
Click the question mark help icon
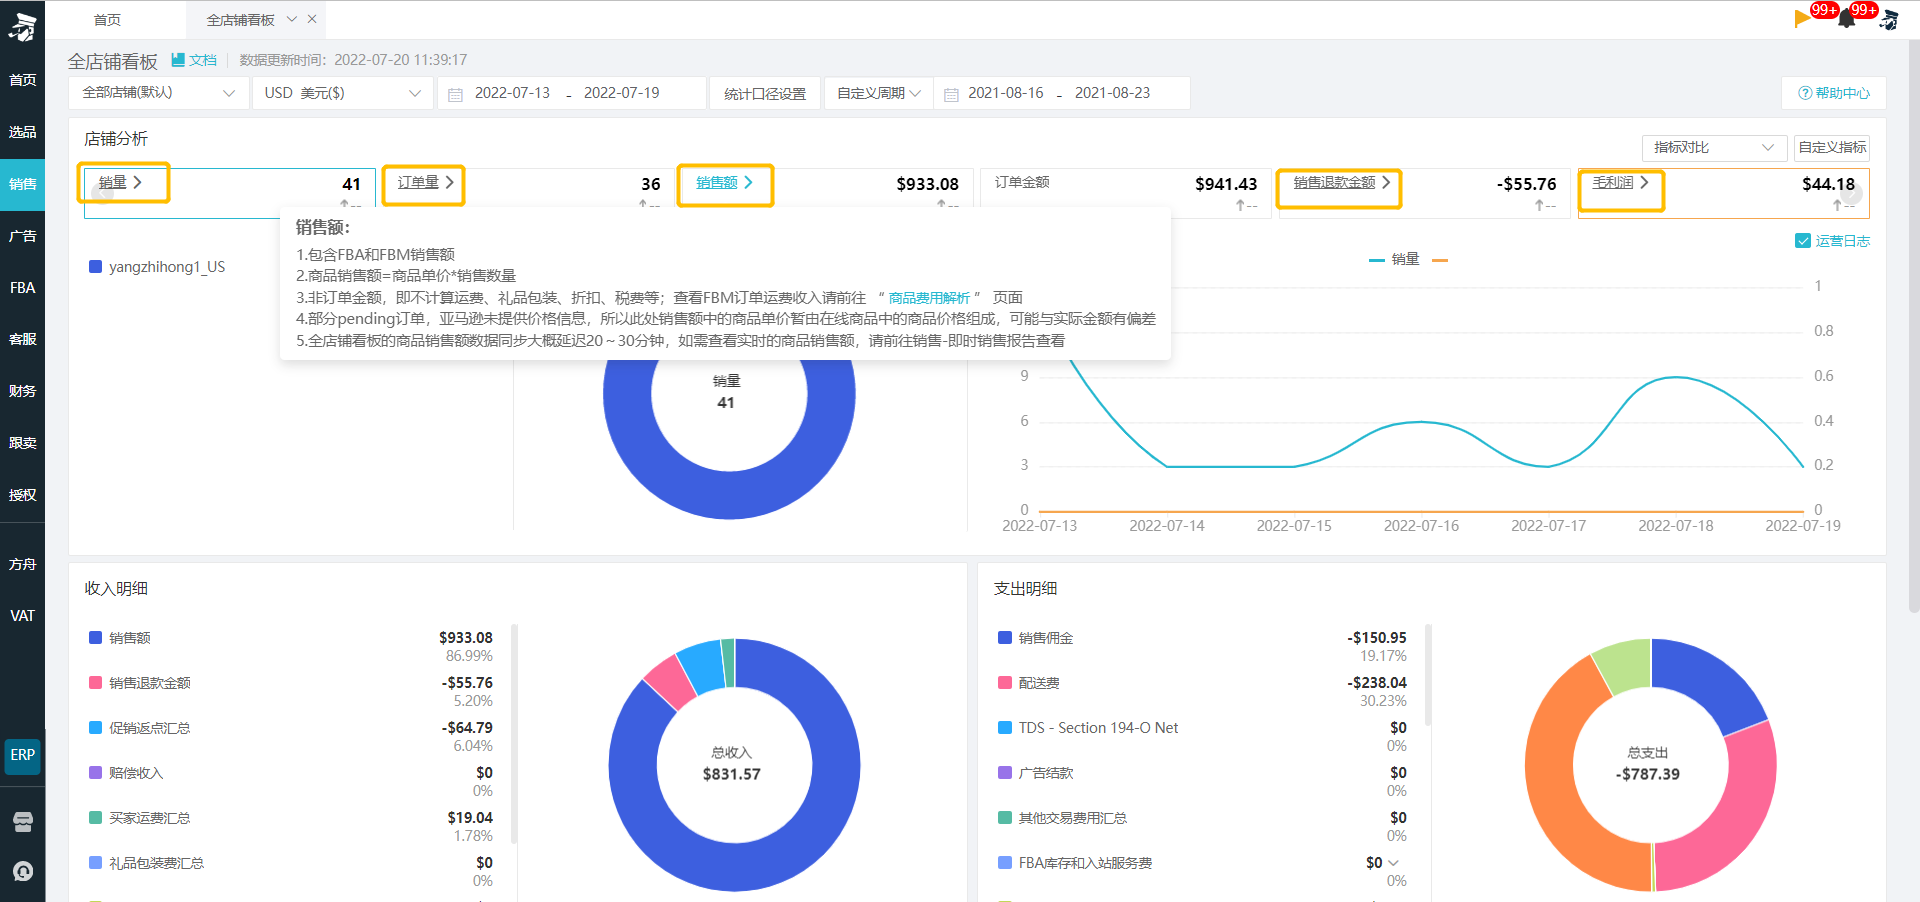[1805, 93]
